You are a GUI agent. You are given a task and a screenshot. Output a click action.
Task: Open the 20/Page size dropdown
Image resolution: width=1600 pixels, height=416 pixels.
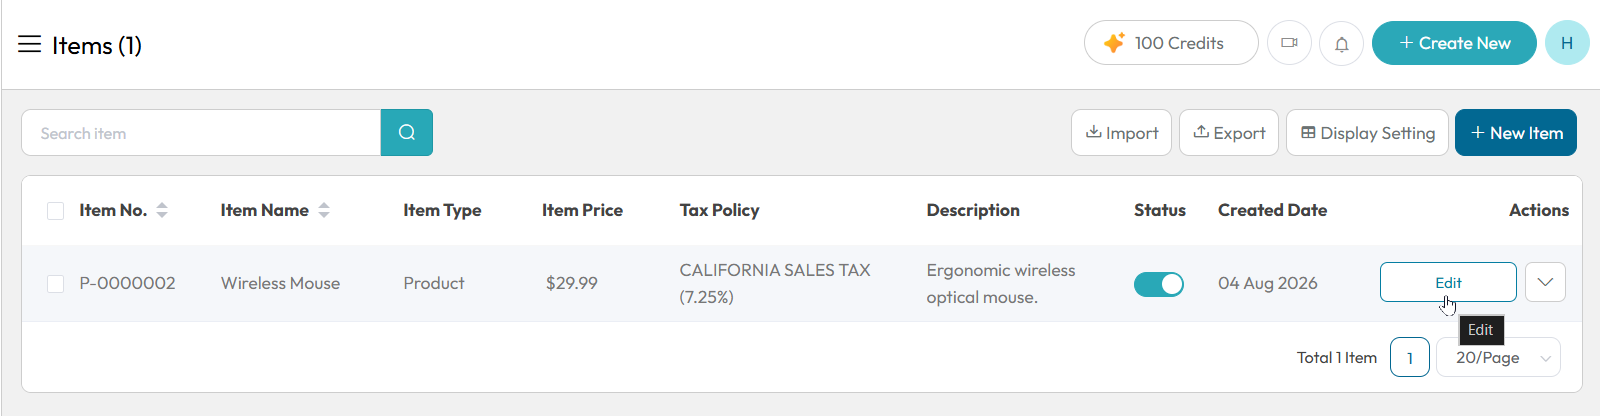click(1498, 357)
